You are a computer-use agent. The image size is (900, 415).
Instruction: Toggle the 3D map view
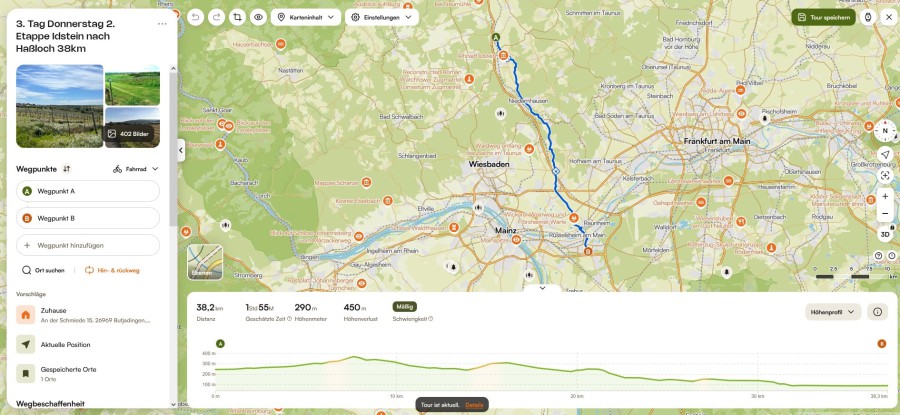tap(885, 234)
